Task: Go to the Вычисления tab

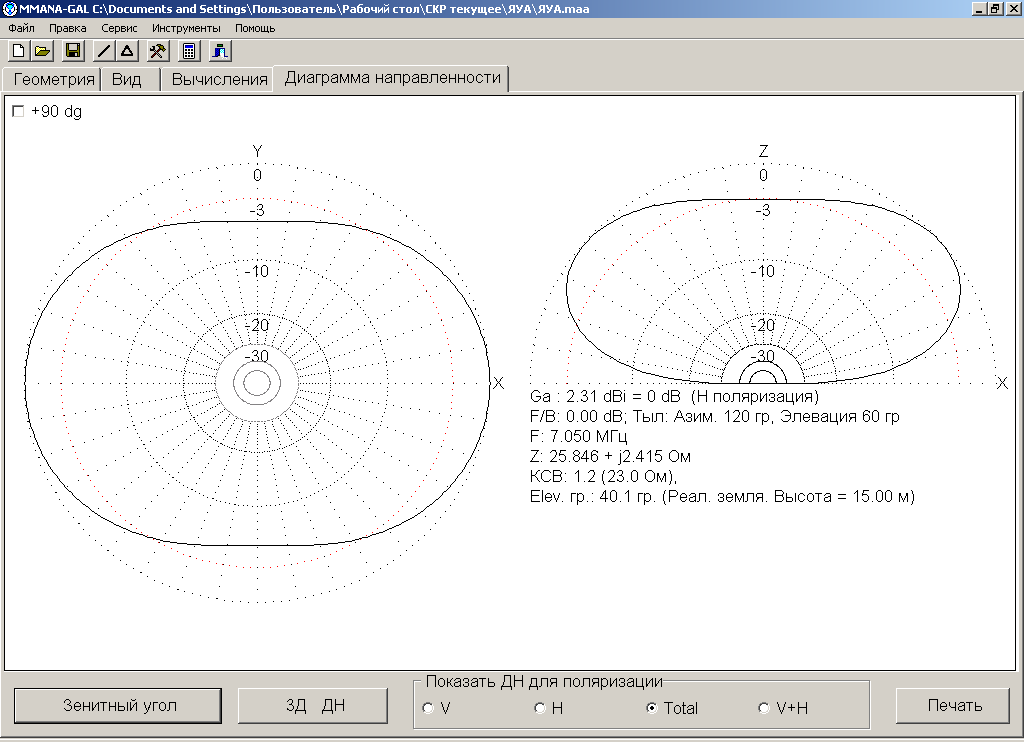Action: [x=220, y=80]
